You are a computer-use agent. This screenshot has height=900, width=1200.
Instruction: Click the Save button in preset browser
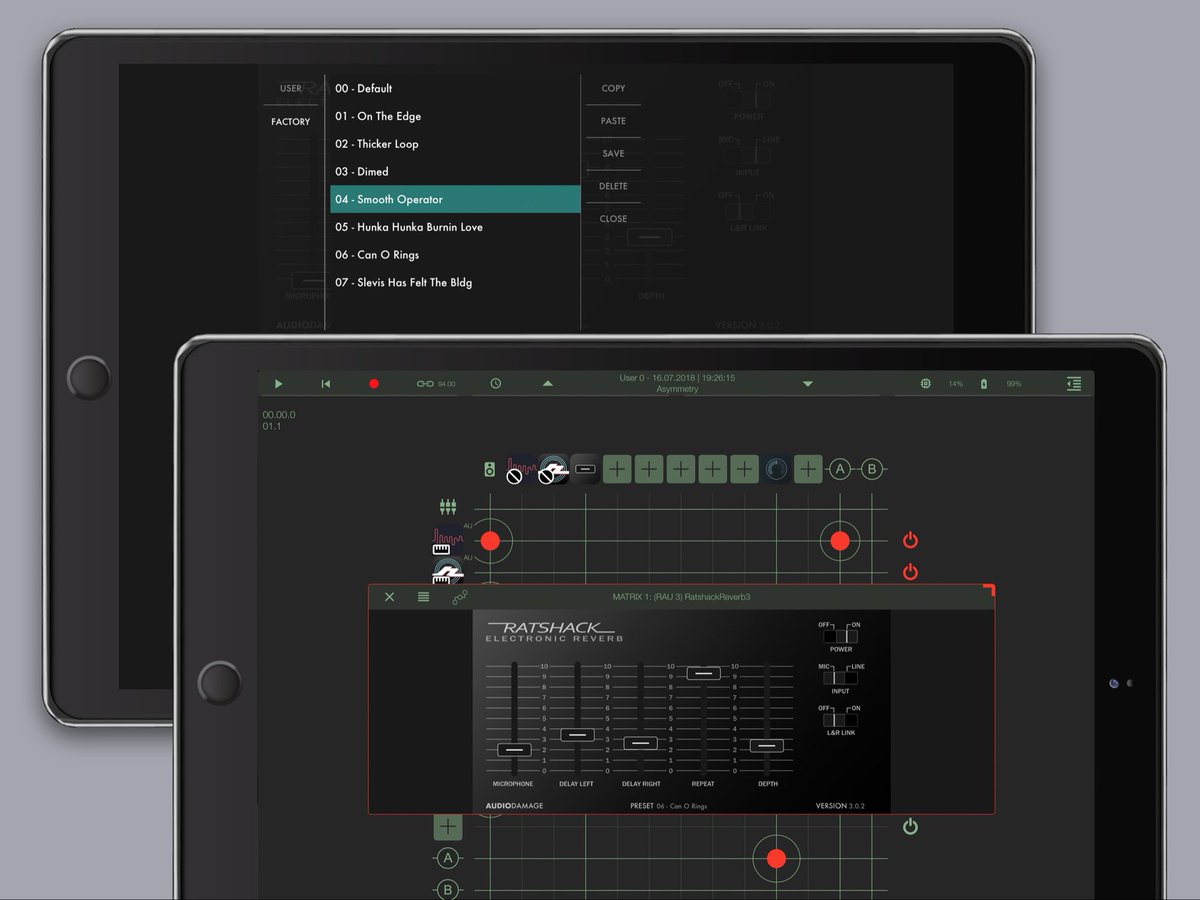tap(613, 154)
